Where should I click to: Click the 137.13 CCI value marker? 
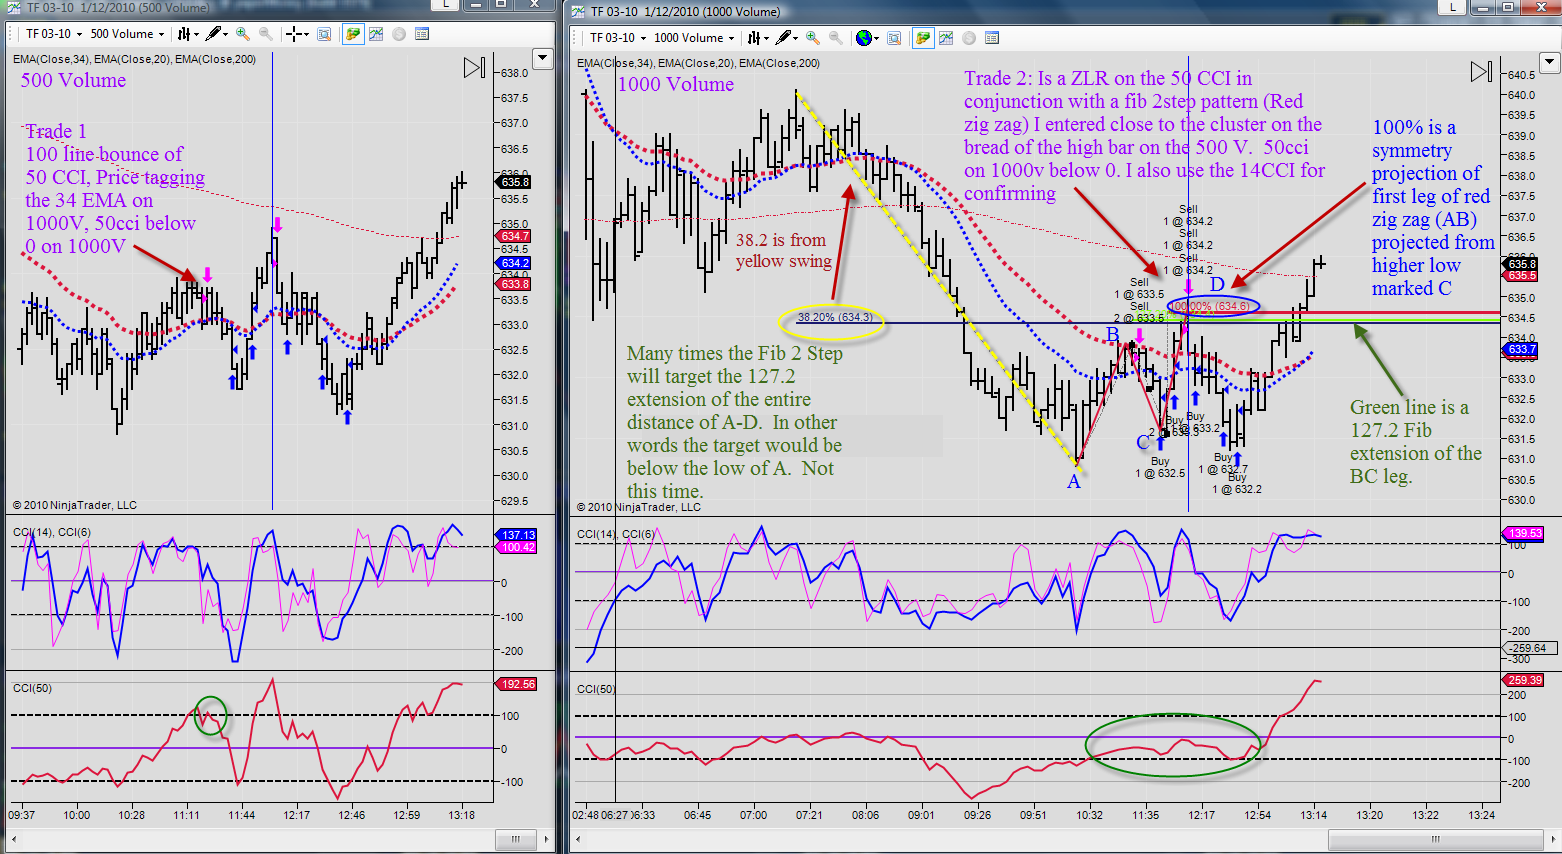(518, 535)
